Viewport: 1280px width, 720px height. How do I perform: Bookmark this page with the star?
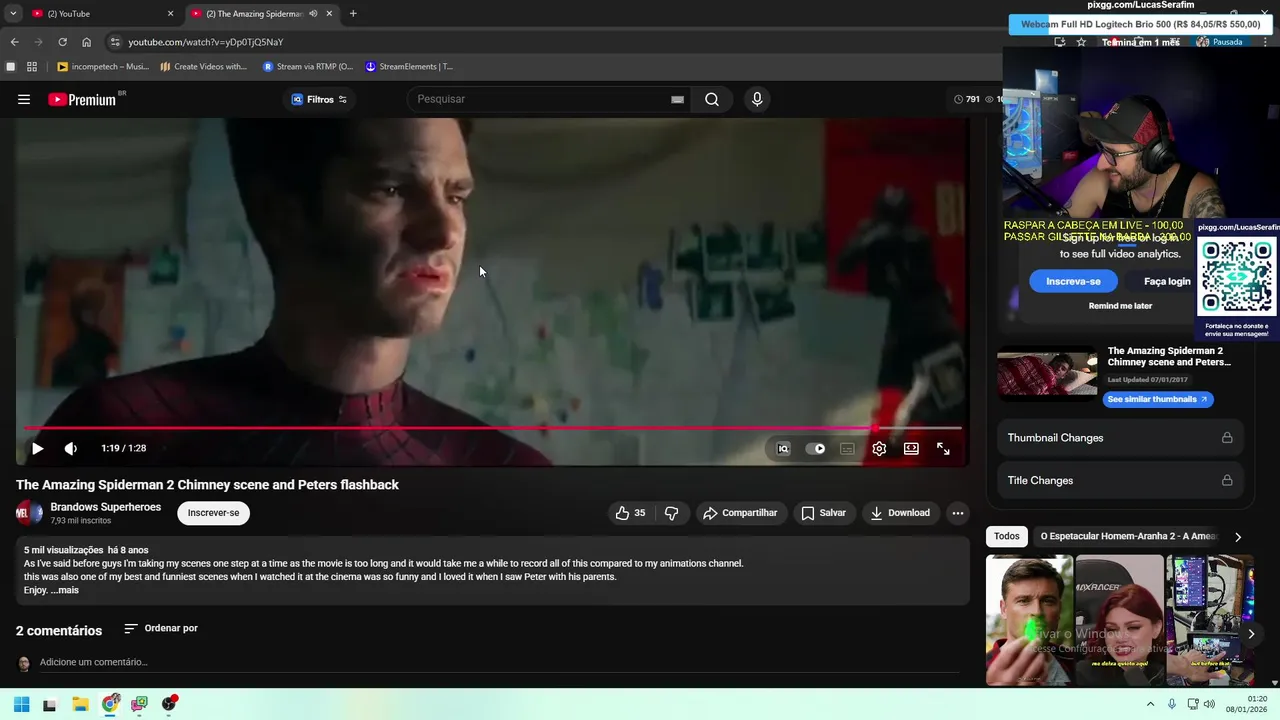[1081, 42]
